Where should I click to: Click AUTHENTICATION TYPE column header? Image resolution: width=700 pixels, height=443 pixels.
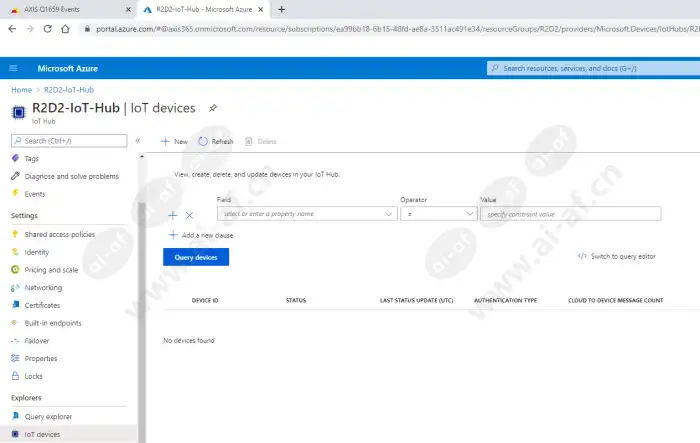point(505,301)
